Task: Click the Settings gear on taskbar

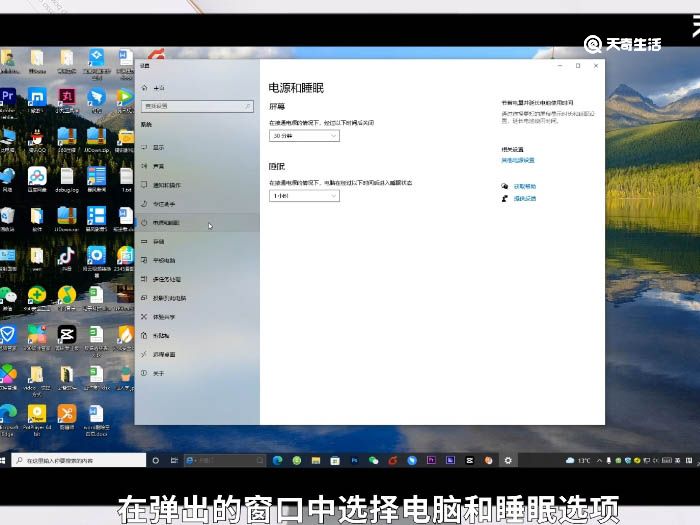Action: pyautogui.click(x=508, y=460)
